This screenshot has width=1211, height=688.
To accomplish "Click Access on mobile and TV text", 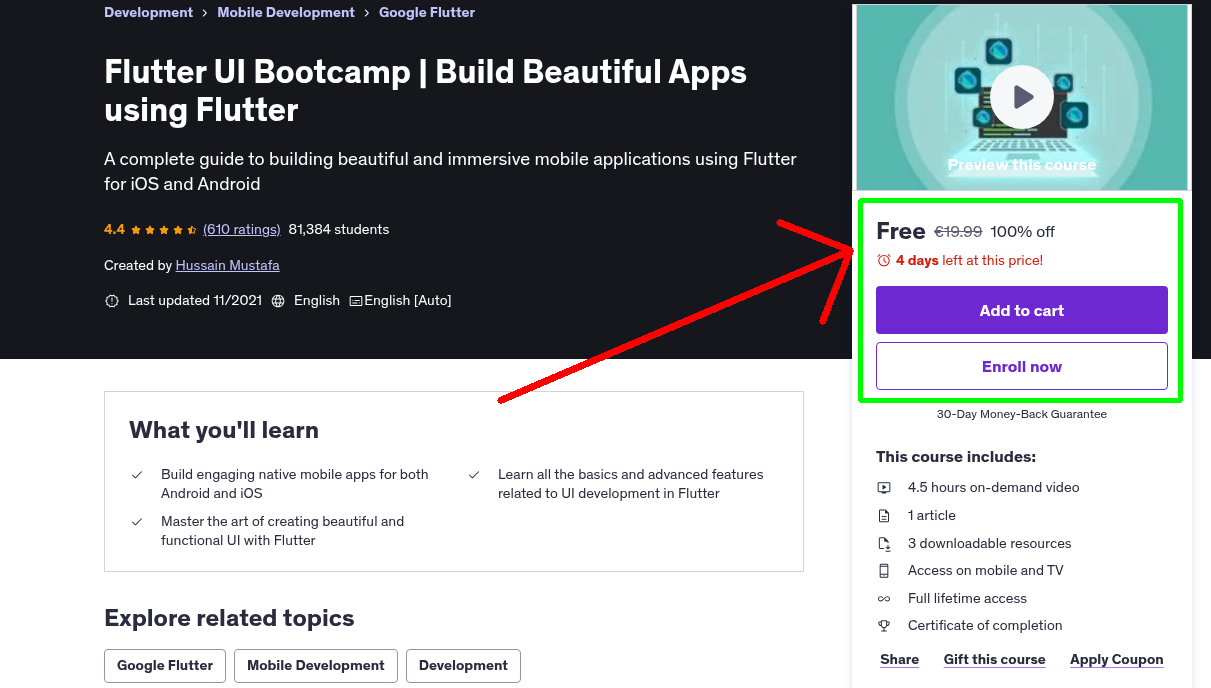I will coord(985,571).
